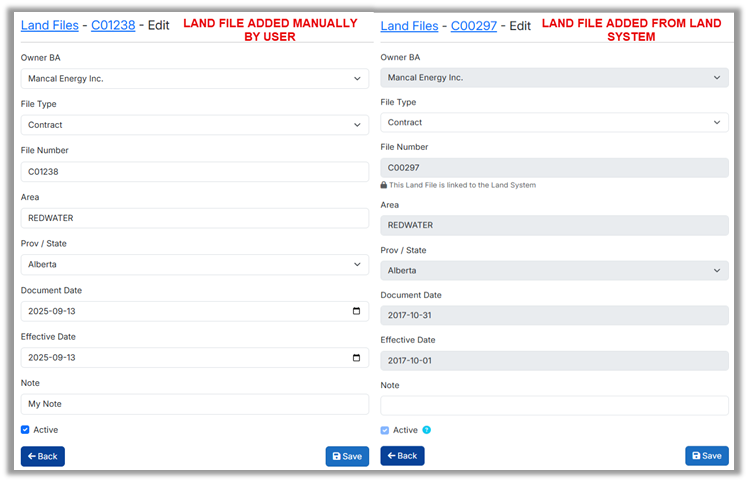The width and height of the screenshot is (748, 482).
Task: Click Note field containing My Note
Action: [x=195, y=404]
